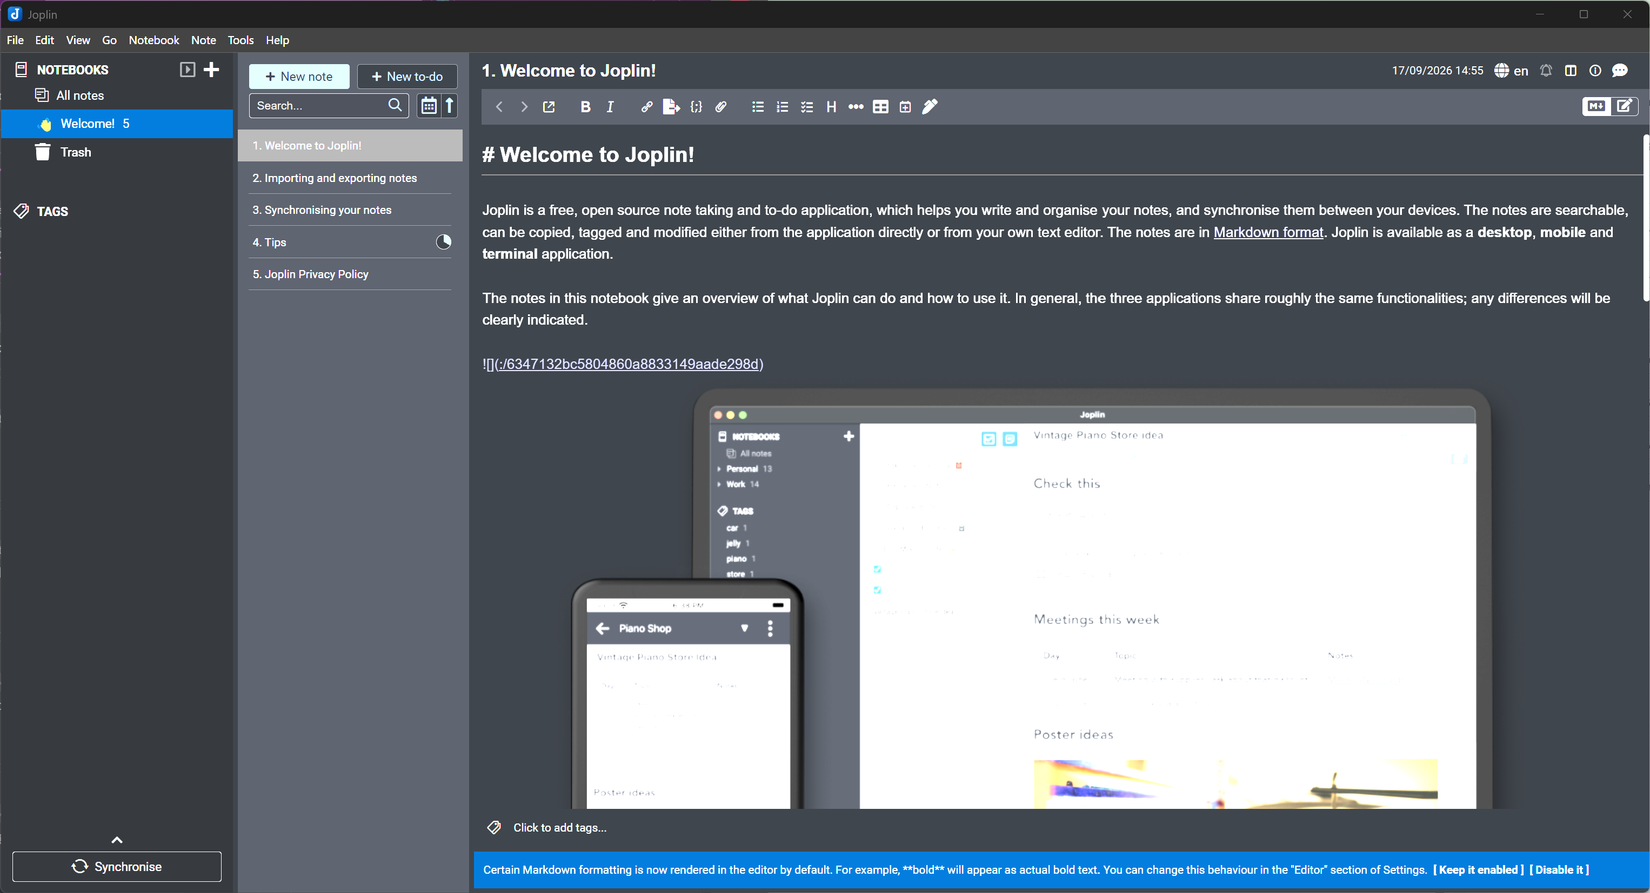Image resolution: width=1650 pixels, height=893 pixels.
Task: Open note in external editor
Action: click(549, 107)
